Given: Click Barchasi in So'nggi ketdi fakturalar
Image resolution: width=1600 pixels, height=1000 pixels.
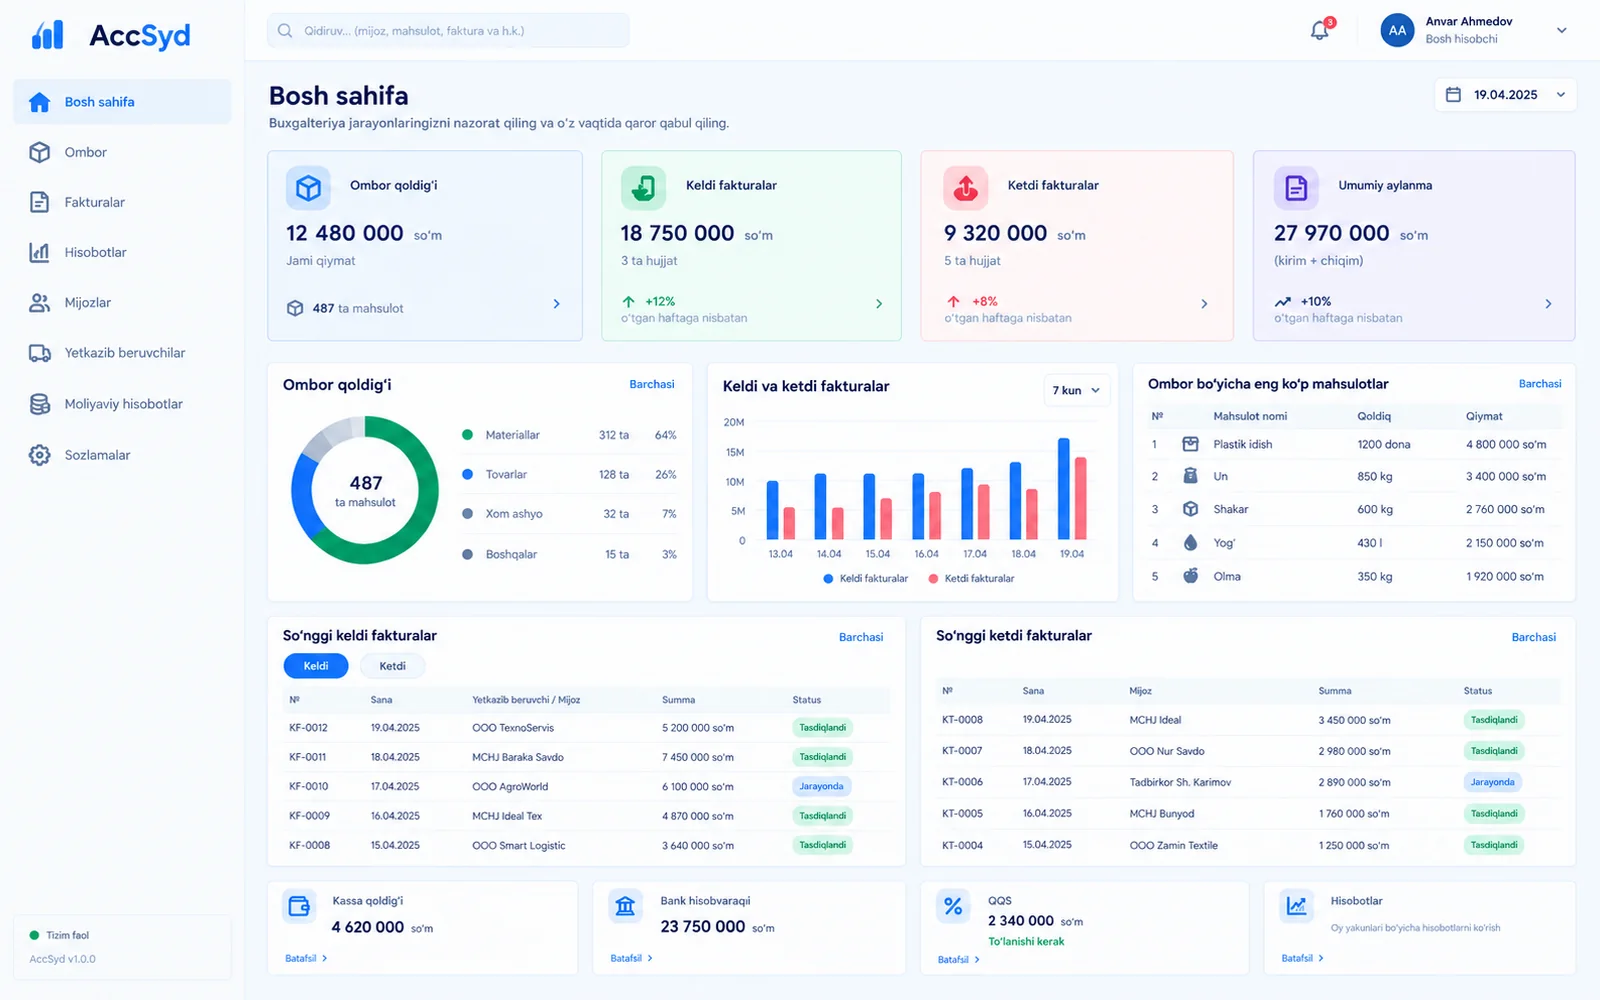Looking at the screenshot, I should (x=1534, y=637).
